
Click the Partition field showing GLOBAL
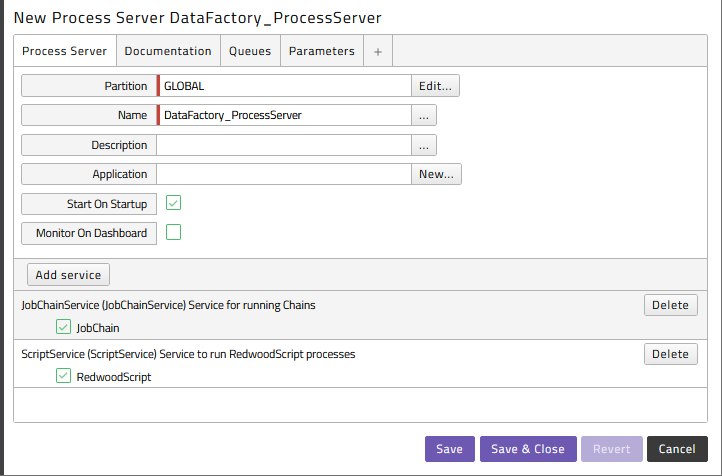pyautogui.click(x=284, y=86)
